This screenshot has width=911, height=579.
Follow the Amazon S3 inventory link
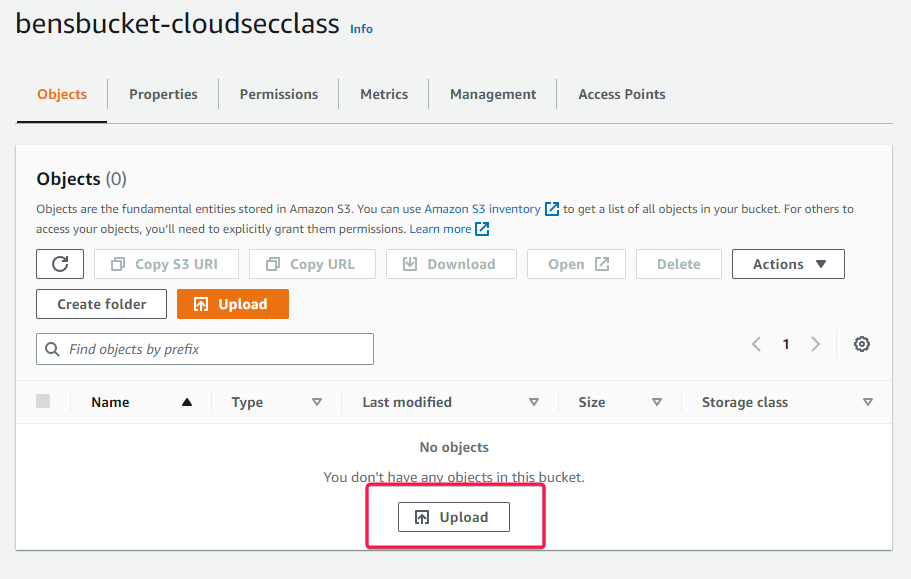click(x=482, y=209)
